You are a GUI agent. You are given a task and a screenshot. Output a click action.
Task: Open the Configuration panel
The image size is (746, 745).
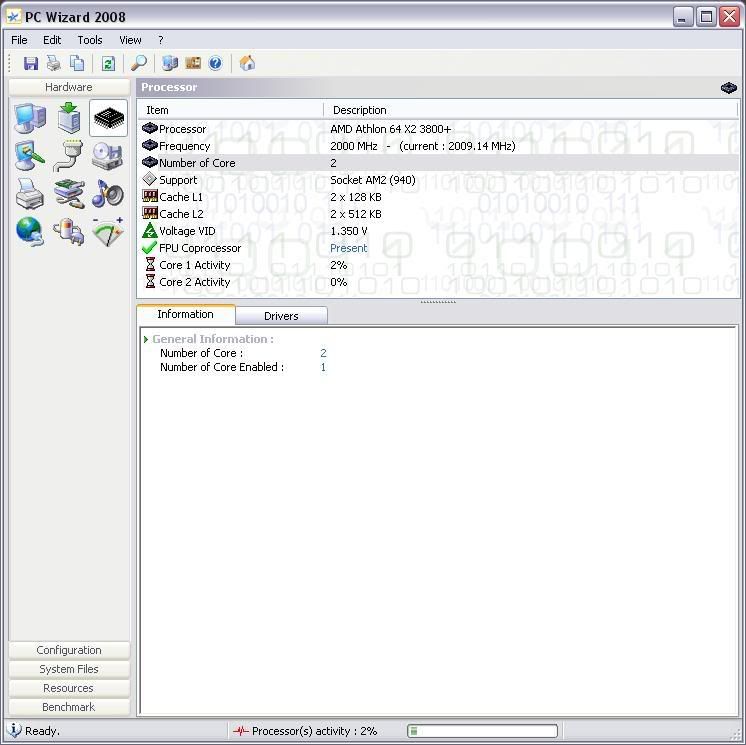click(69, 650)
